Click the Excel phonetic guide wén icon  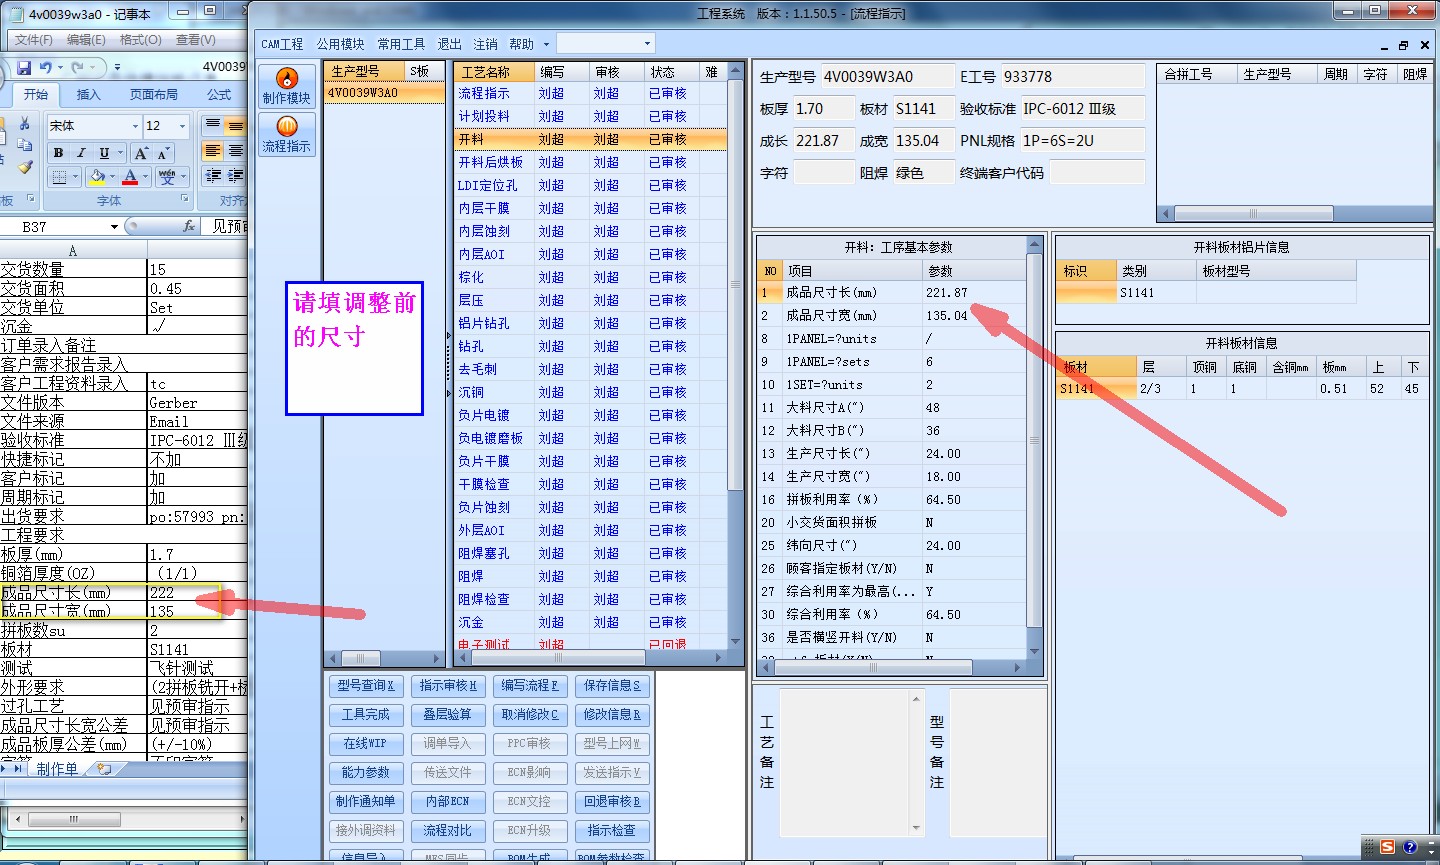click(167, 177)
